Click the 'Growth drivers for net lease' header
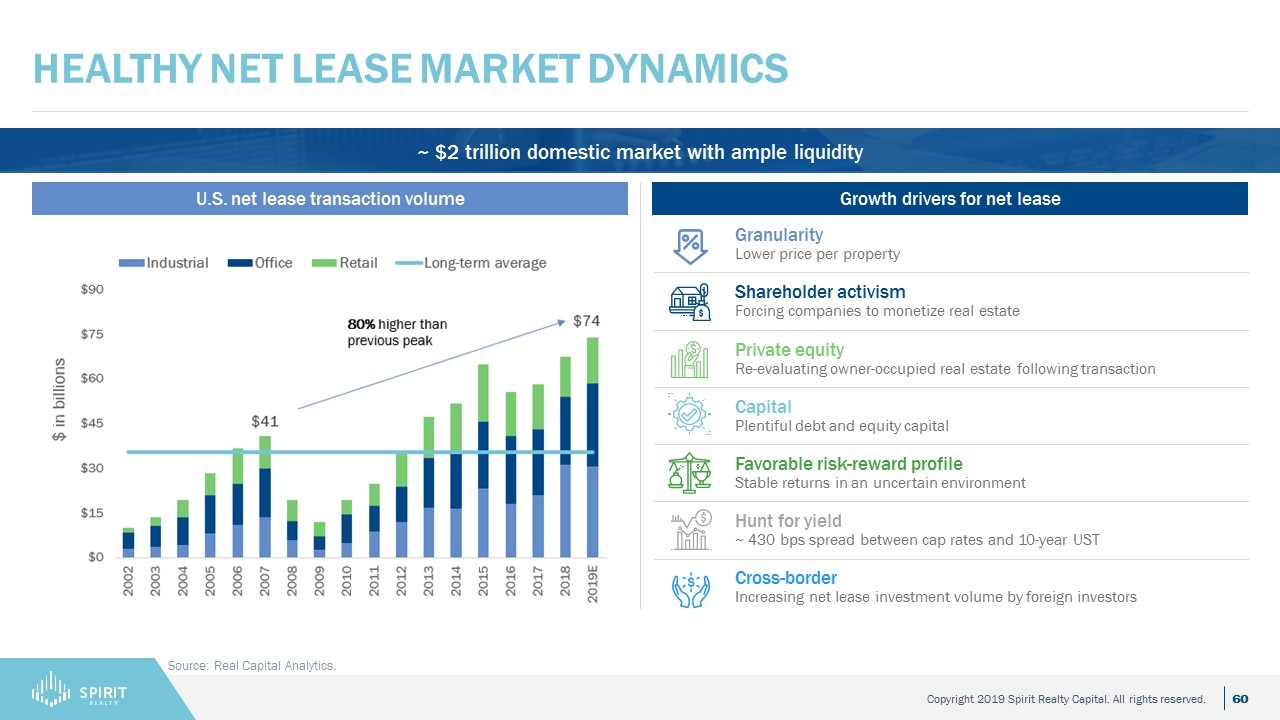Screen dimensions: 1280x720 point(950,199)
